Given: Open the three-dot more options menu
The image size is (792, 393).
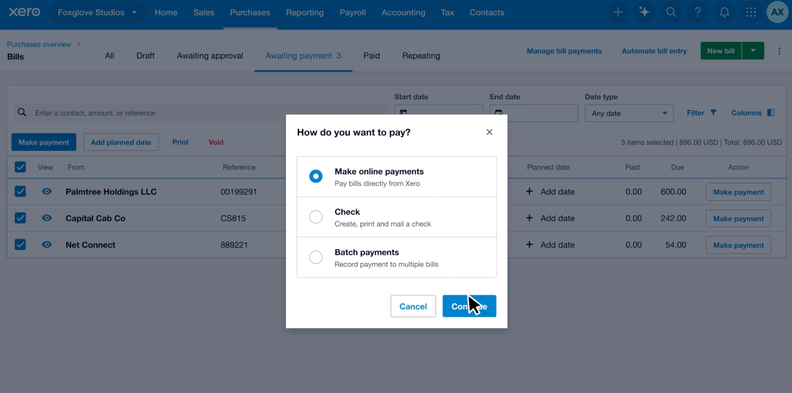Looking at the screenshot, I should pos(779,51).
